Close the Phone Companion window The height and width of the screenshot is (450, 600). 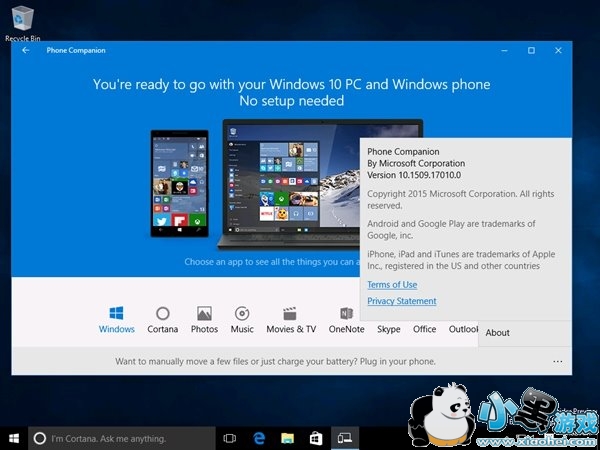point(558,50)
